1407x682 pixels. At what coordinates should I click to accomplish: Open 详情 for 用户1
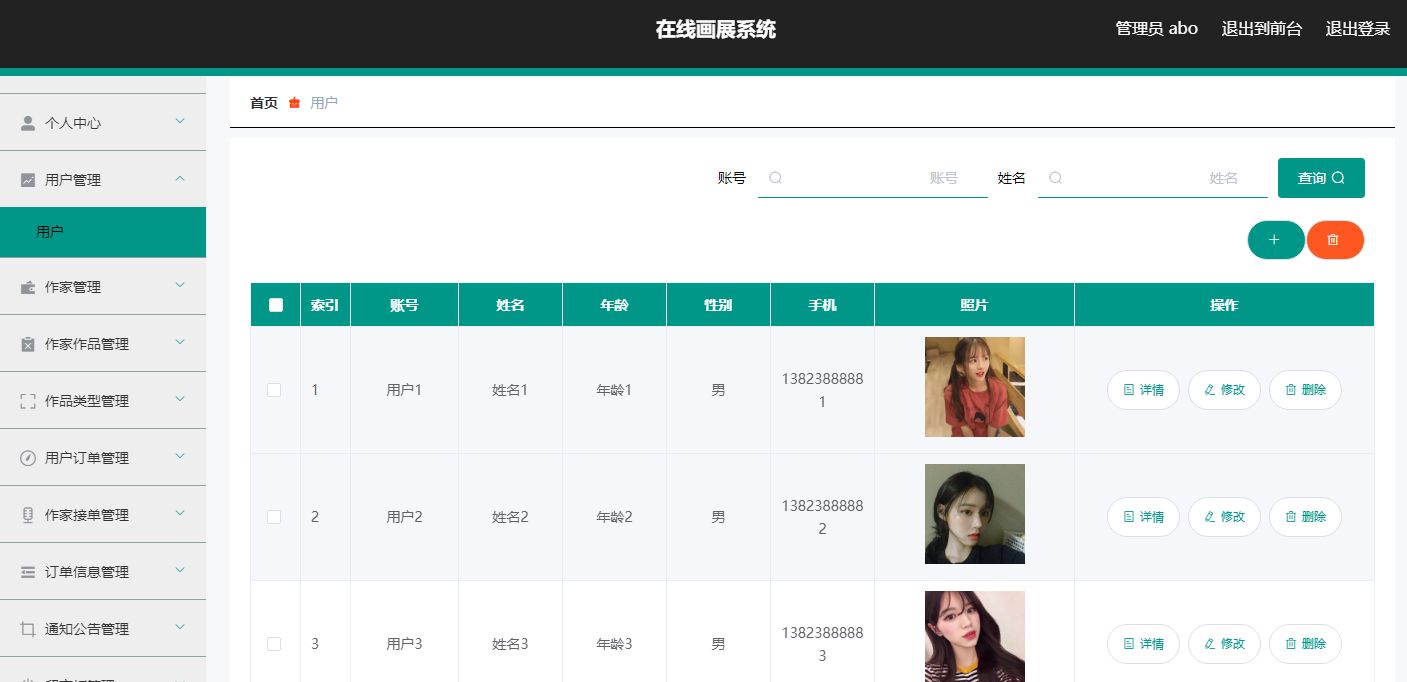coord(1143,390)
